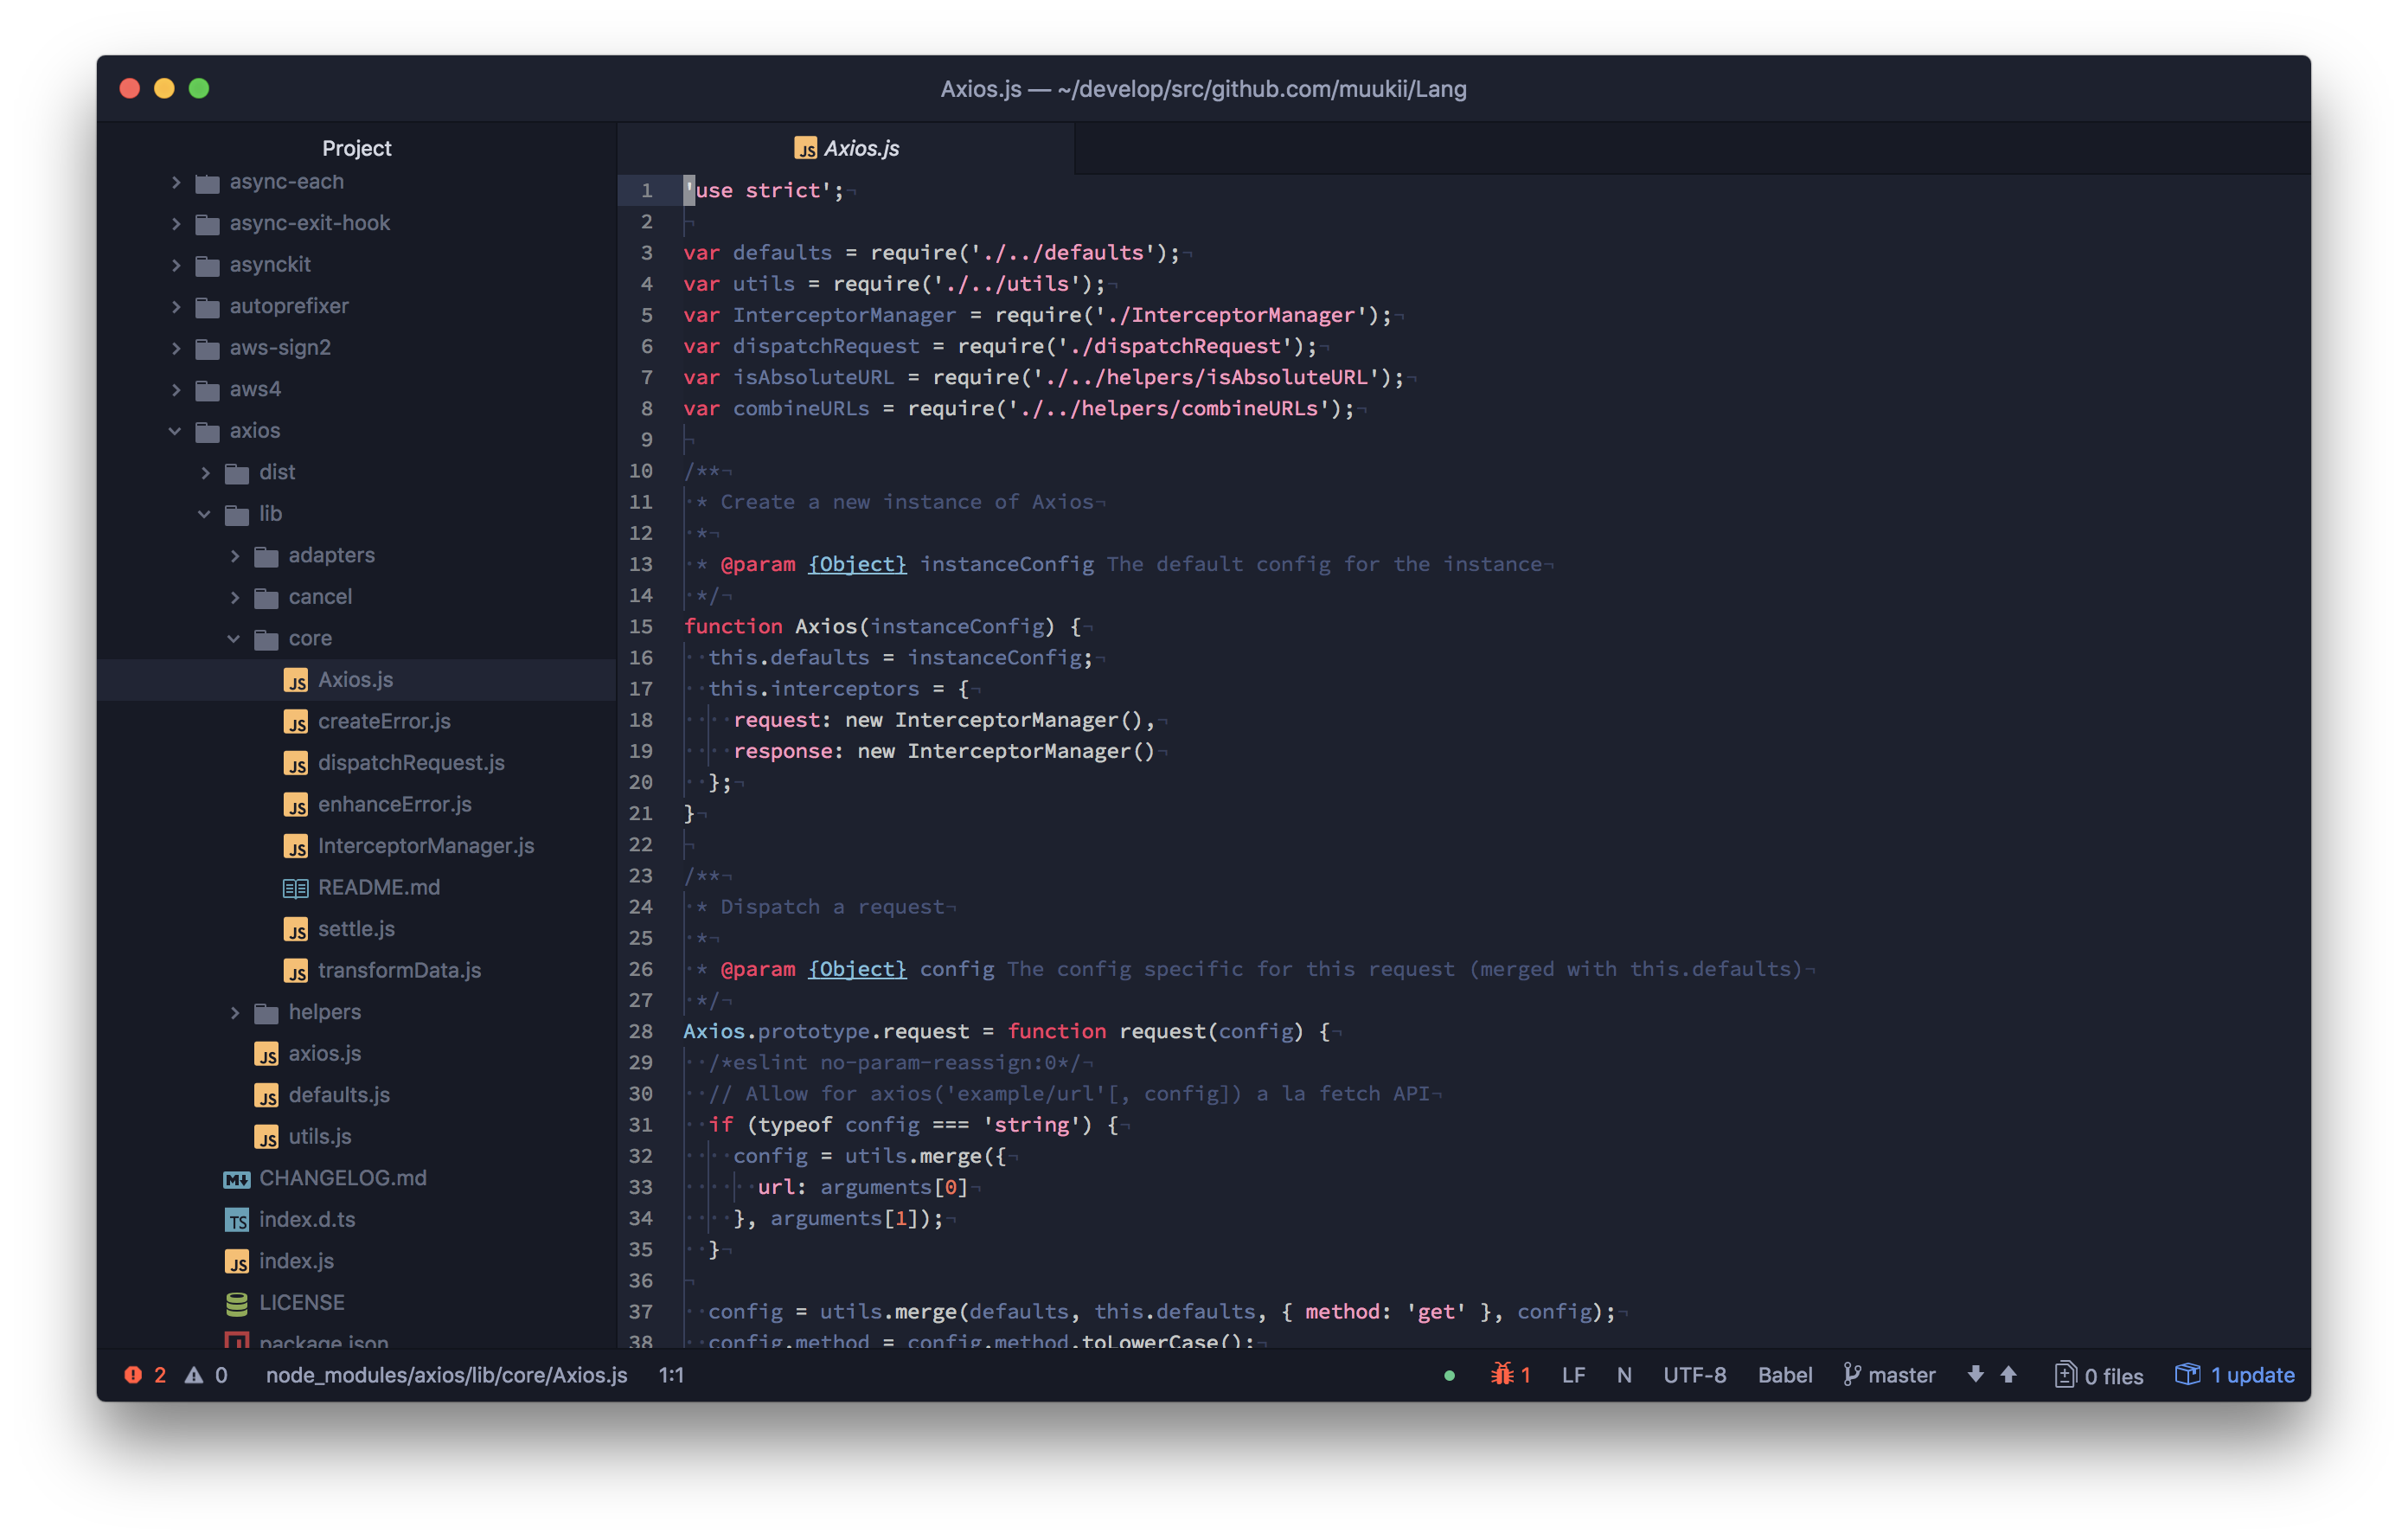Click the bug deprecation icon in status bar
Screen dimensions: 2408x1540
pos(1502,1375)
